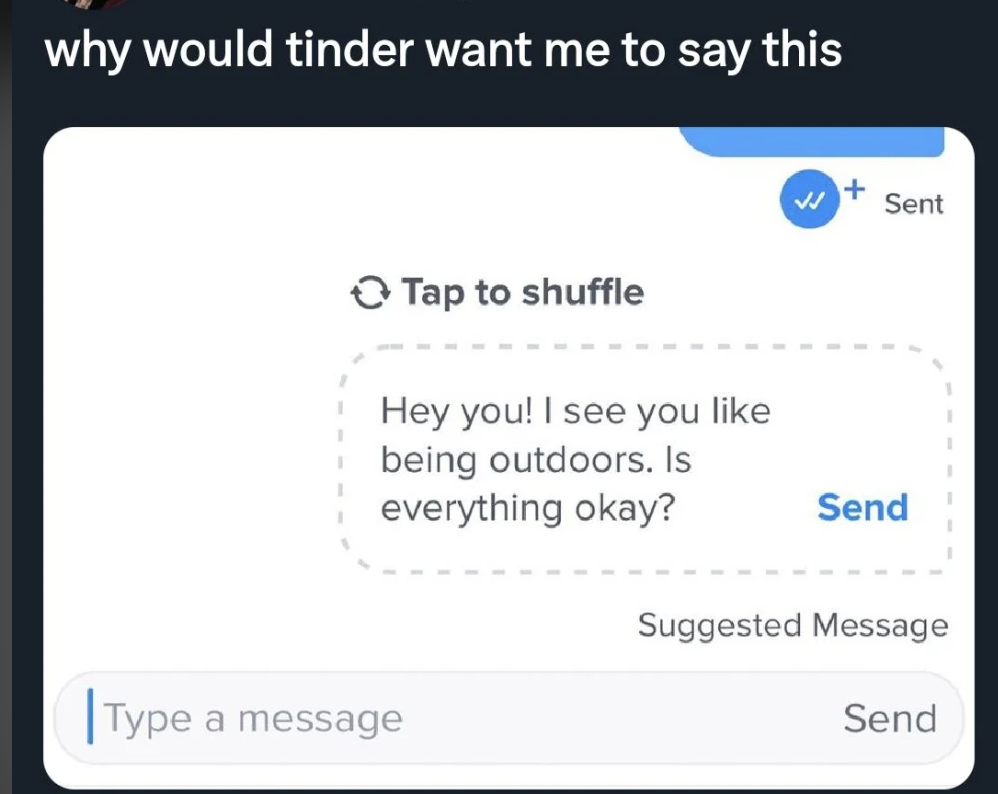The width and height of the screenshot is (998, 794).
Task: Click the word "Message" in Suggested Message caption
Action: pos(880,626)
